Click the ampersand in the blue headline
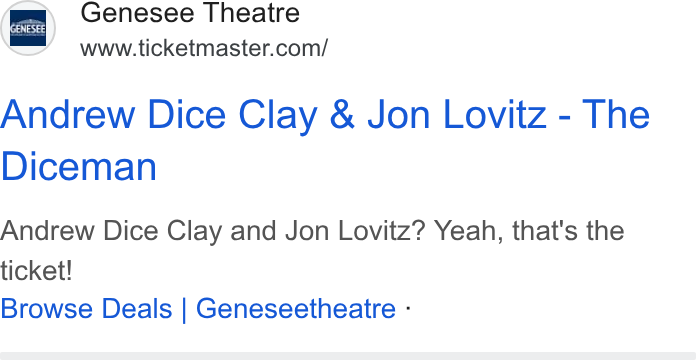Image resolution: width=696 pixels, height=360 pixels. point(342,115)
